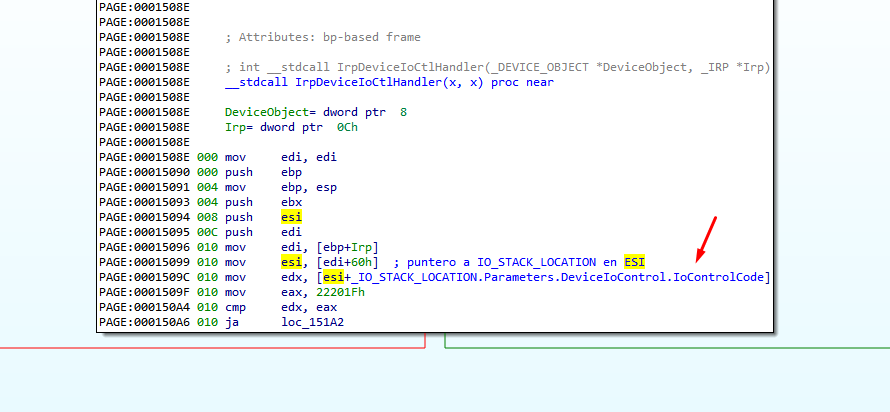Click the 'Irp= dword ptr 0Ch' definition
The height and width of the screenshot is (412, 890).
pyautogui.click(x=291, y=127)
